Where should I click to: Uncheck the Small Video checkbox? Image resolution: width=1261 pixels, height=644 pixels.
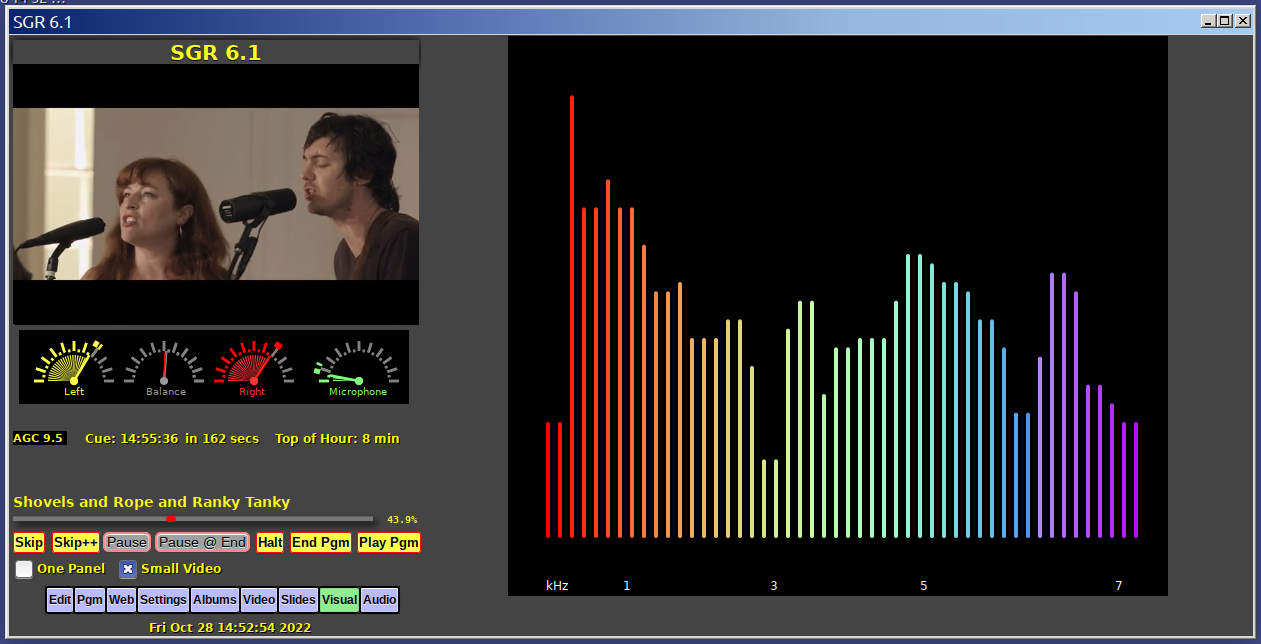pyautogui.click(x=128, y=569)
